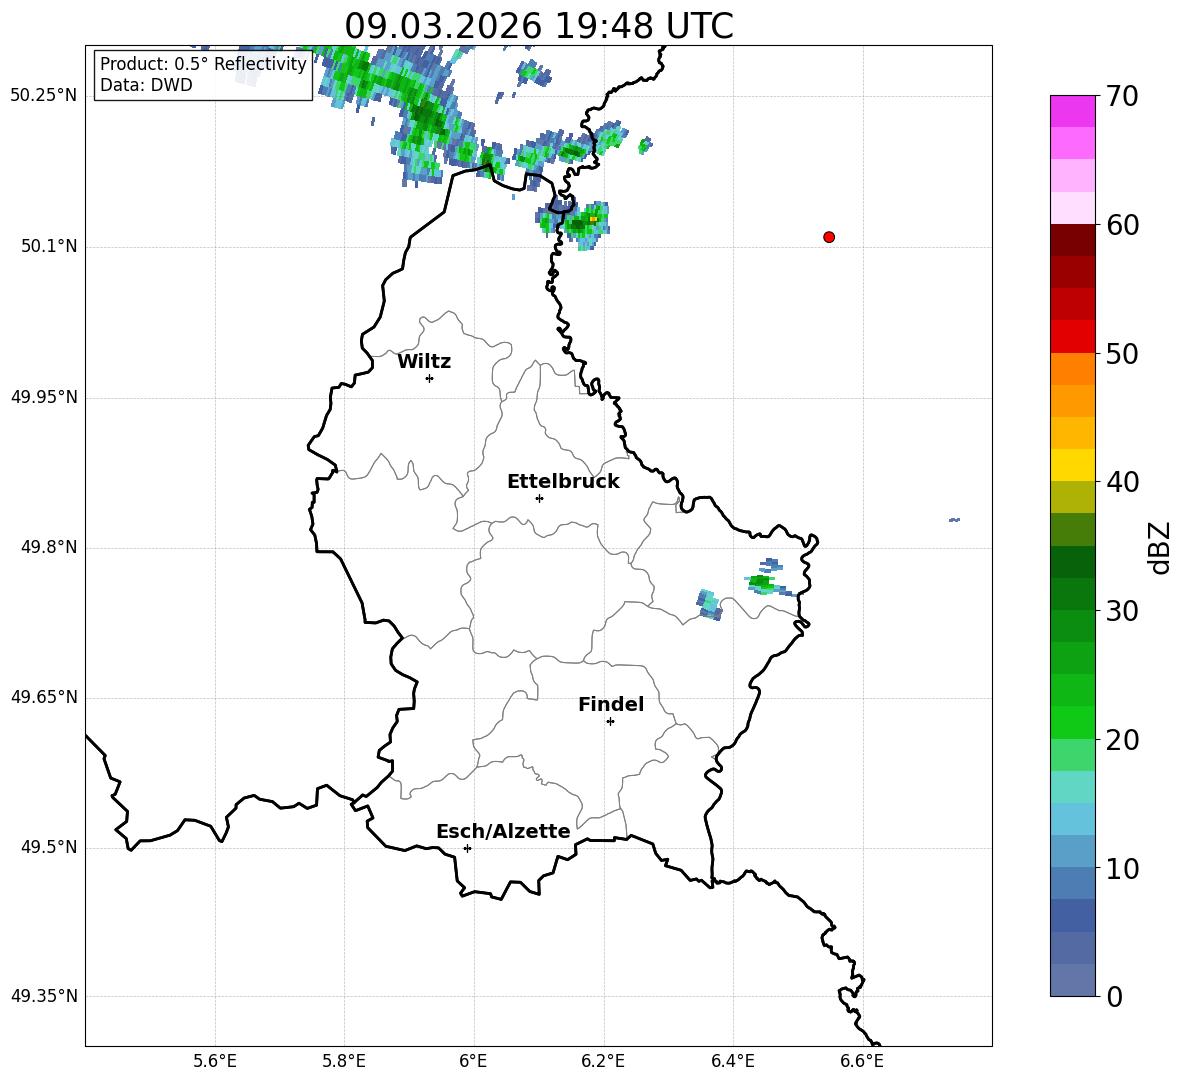Click the yellow colorbar segment at 40
Image resolution: width=1184 pixels, height=1081 pixels.
(x=1072, y=465)
